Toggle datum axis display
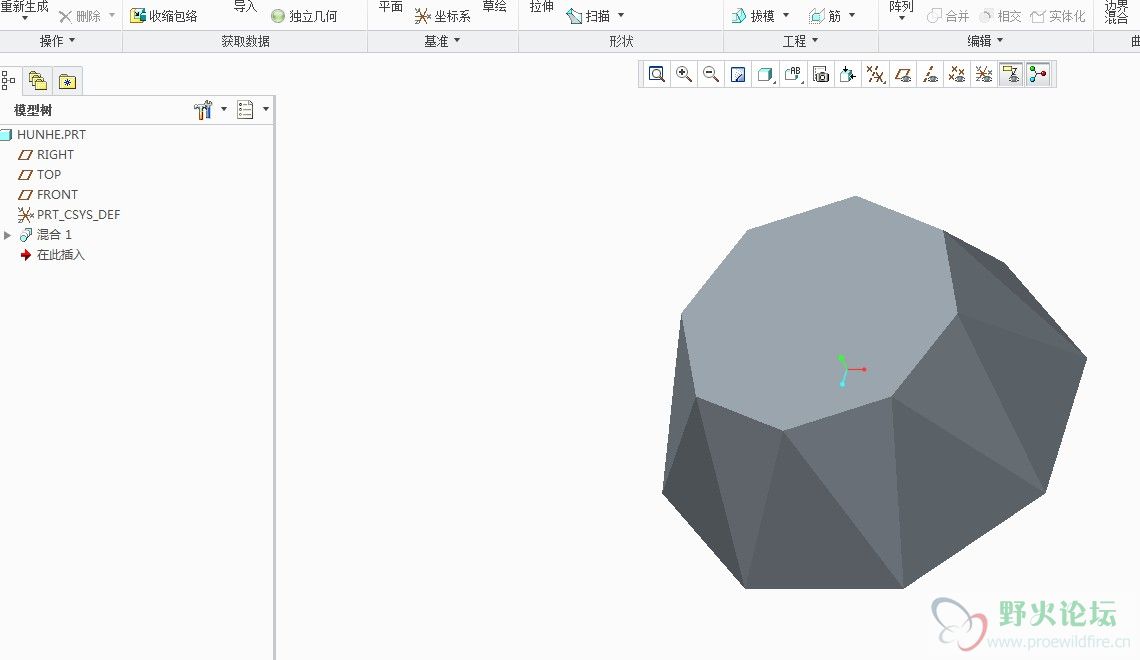The width and height of the screenshot is (1140, 660). (x=930, y=74)
